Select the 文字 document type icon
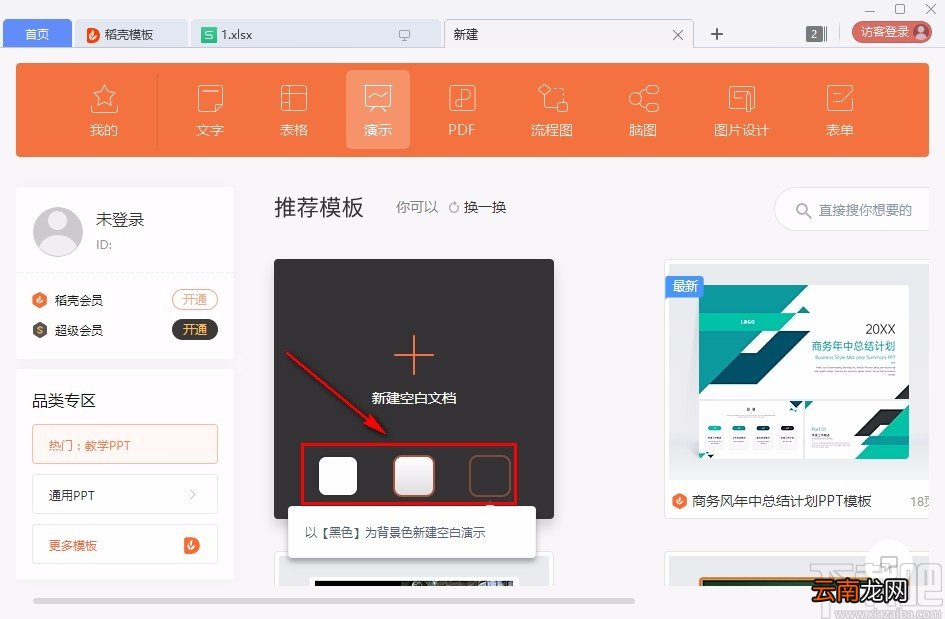The width and height of the screenshot is (945, 619). click(x=210, y=99)
